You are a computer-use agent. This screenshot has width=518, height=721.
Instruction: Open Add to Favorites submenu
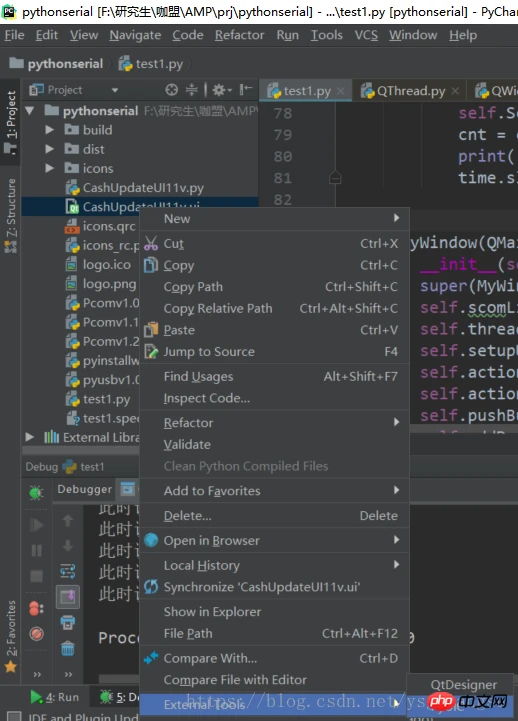coord(274,491)
